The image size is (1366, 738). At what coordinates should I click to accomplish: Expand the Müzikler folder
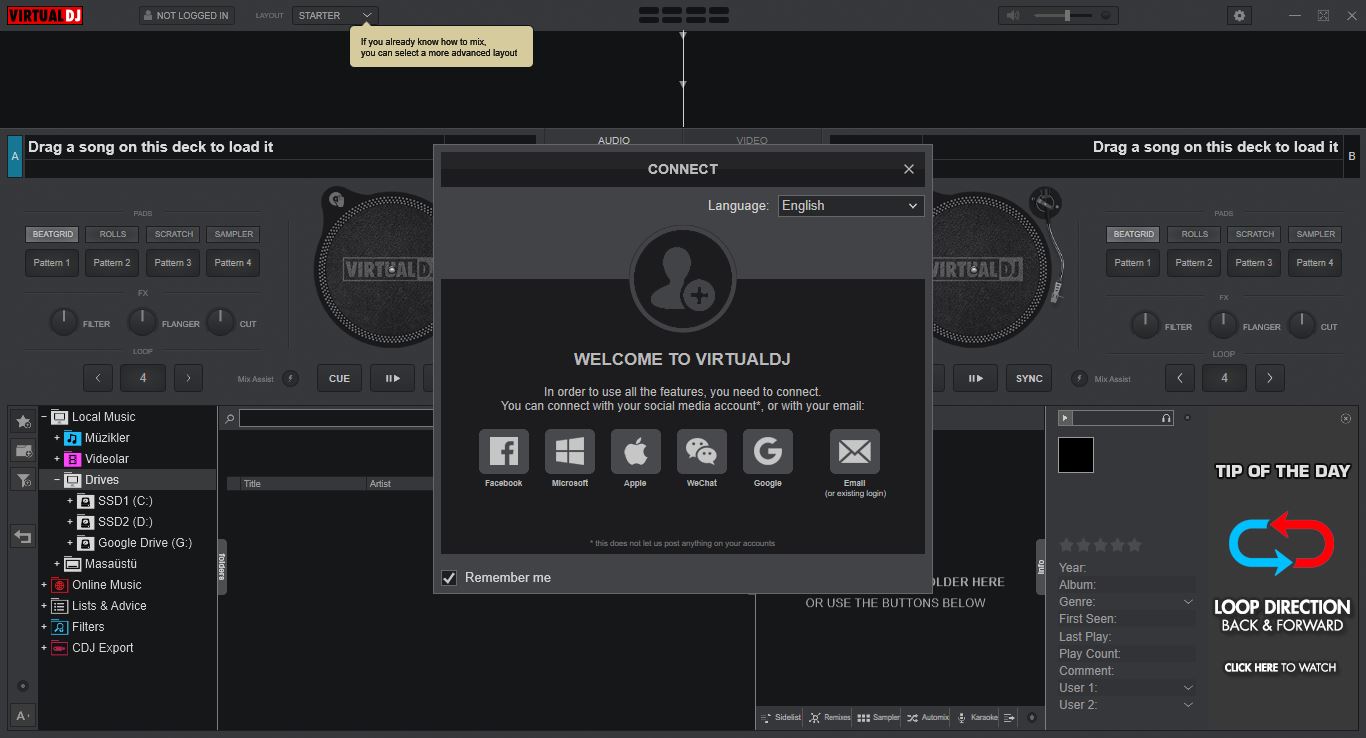pyautogui.click(x=57, y=438)
